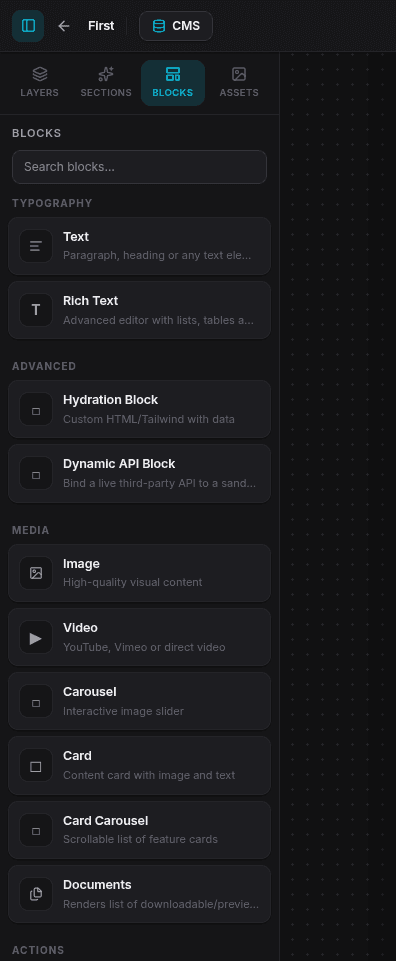Click the Search blocks input field
The width and height of the screenshot is (396, 961).
[139, 167]
